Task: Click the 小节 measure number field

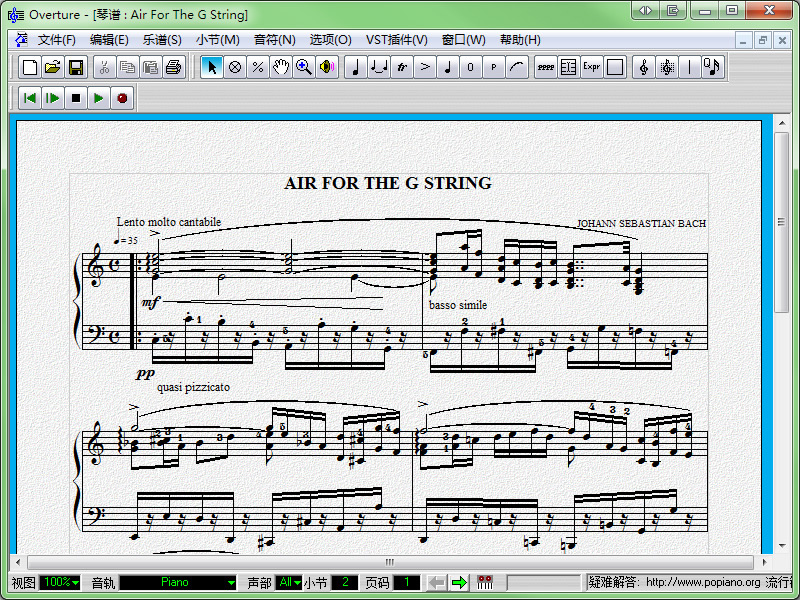Action: pos(345,582)
